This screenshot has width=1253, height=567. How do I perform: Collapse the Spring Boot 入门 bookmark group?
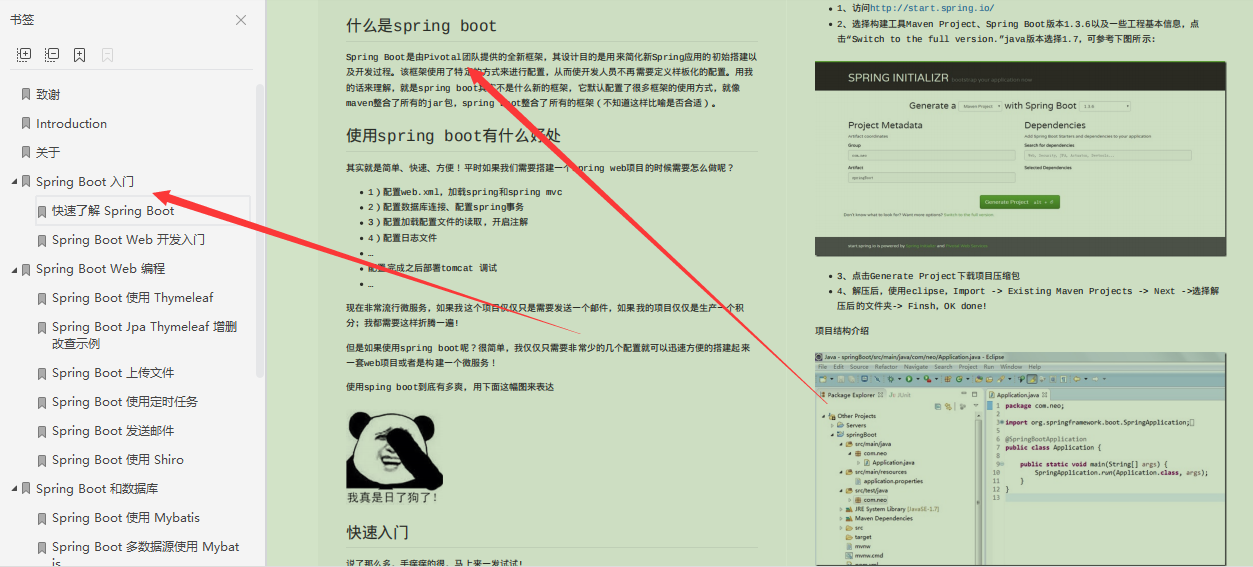point(14,182)
